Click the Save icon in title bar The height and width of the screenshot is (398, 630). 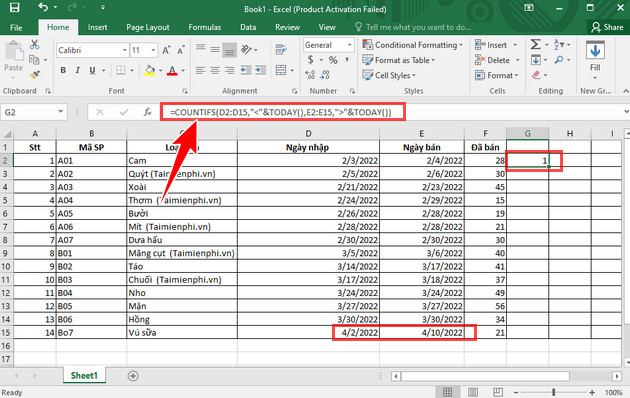pos(14,8)
